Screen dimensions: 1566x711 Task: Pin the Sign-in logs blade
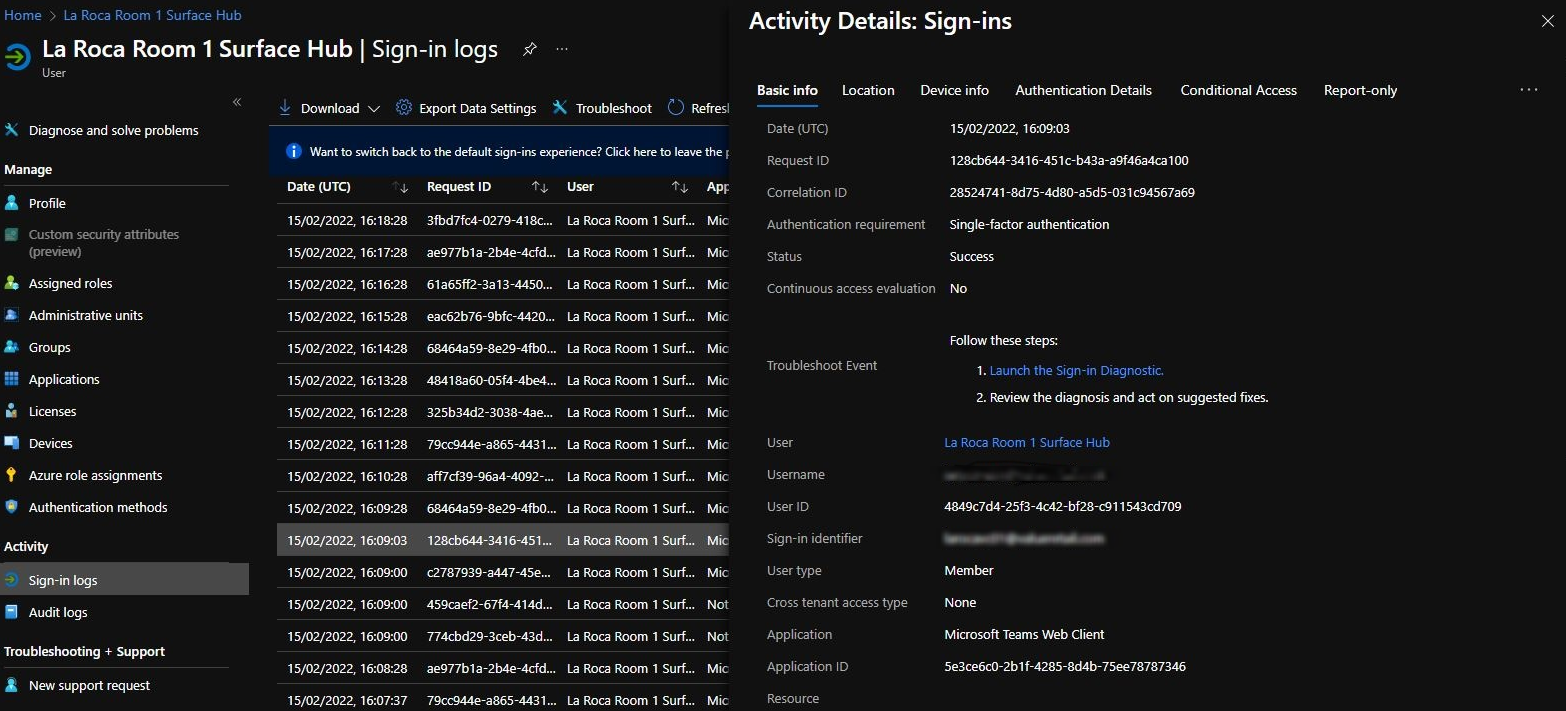point(529,49)
